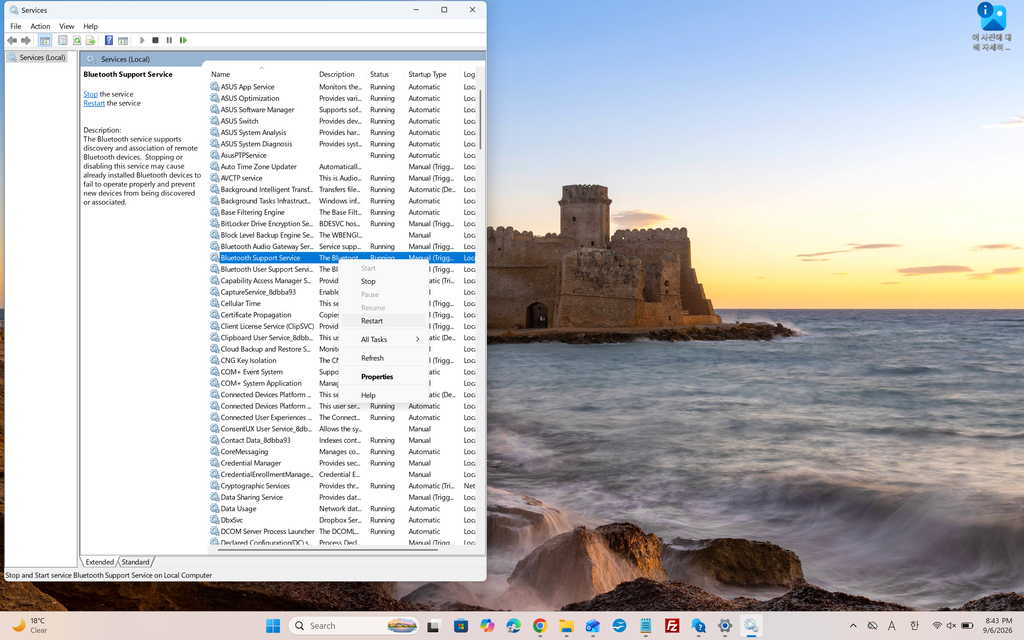Viewport: 1024px width, 640px height.
Task: Open Google Chrome from the taskbar
Action: coord(540,626)
